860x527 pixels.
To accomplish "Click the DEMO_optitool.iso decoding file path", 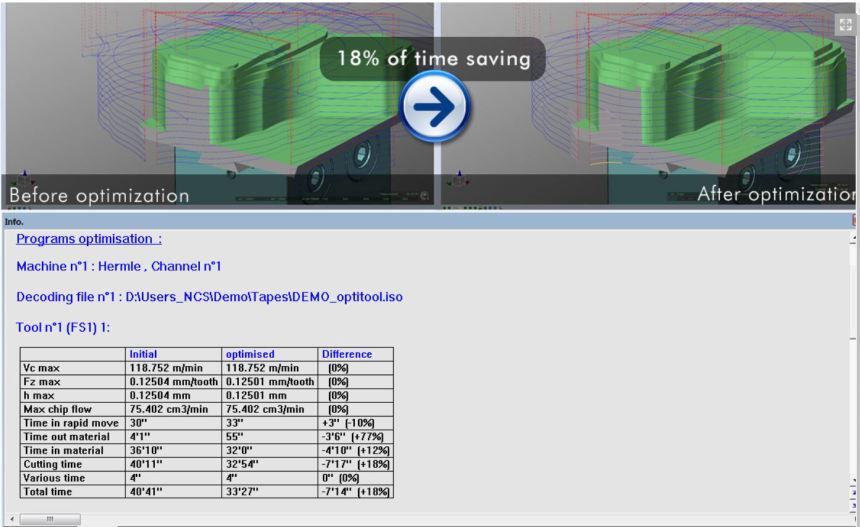I will click(x=209, y=297).
